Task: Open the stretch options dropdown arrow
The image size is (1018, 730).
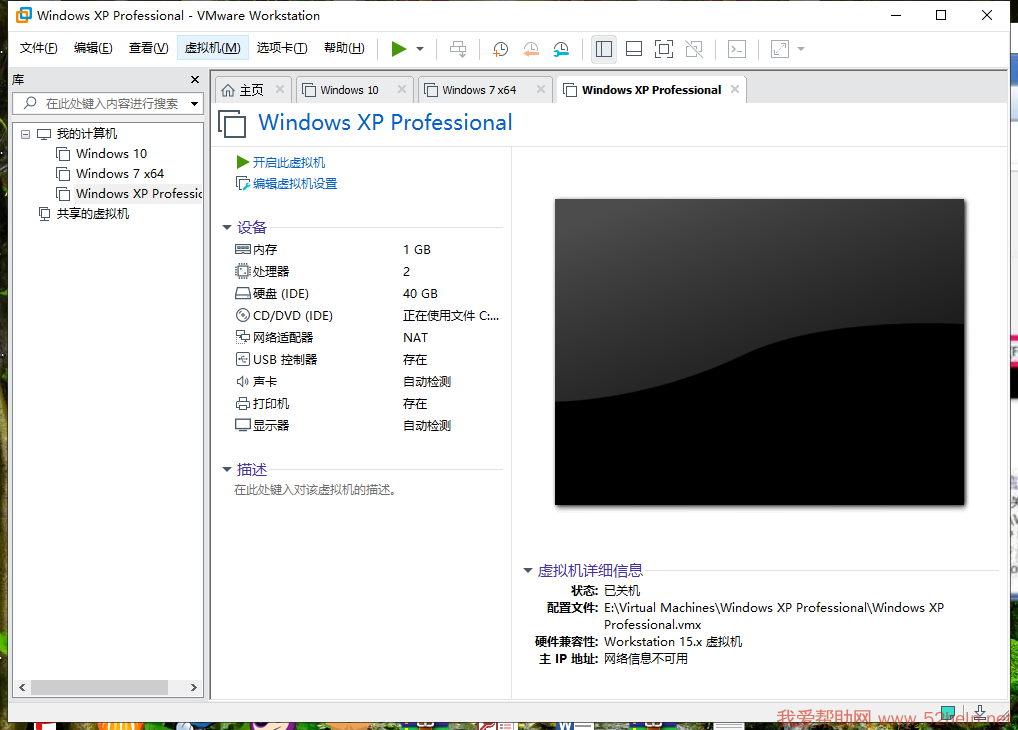Action: point(801,49)
